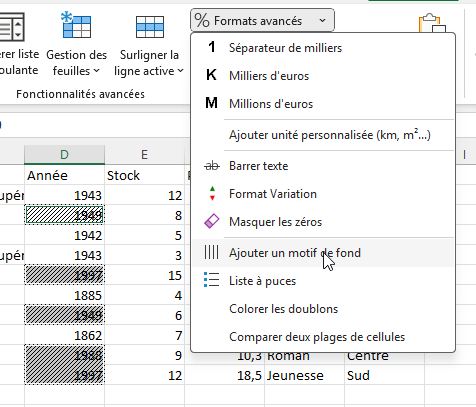Select the hatched cell 1988
Viewport: 476px width, 407px height.
click(64, 355)
